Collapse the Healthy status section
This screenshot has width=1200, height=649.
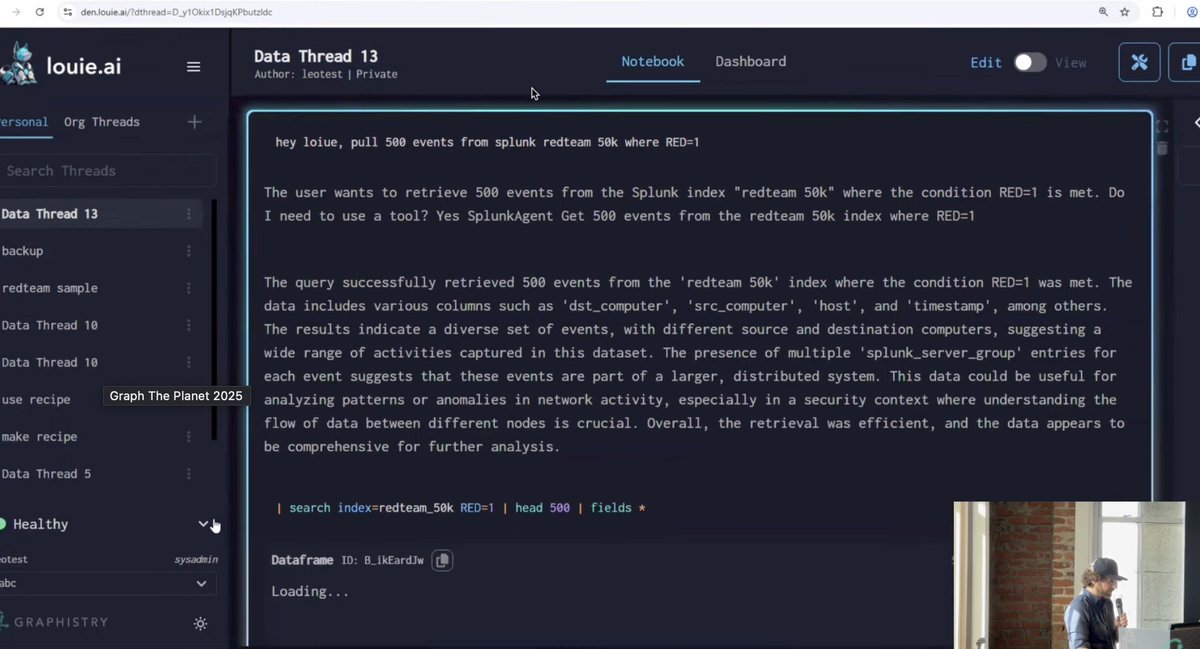(x=203, y=523)
